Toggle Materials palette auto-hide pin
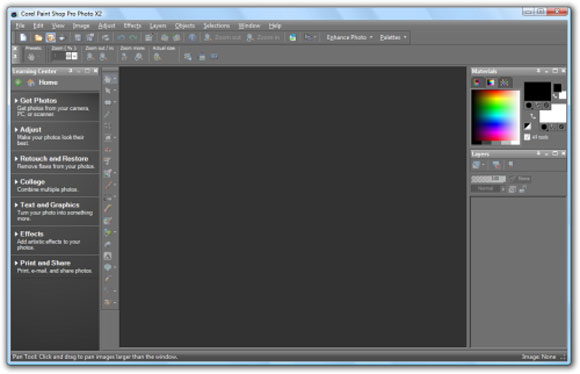The image size is (580, 374). (539, 71)
